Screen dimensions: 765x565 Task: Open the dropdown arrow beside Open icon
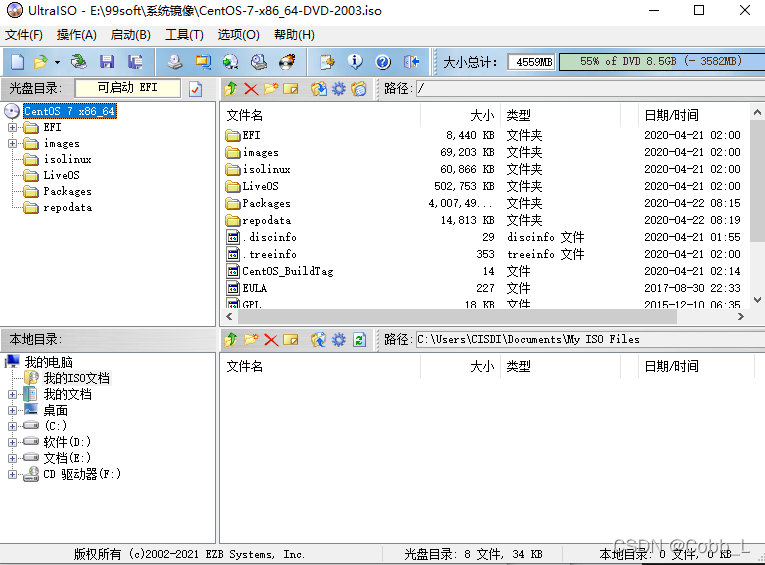(x=57, y=62)
